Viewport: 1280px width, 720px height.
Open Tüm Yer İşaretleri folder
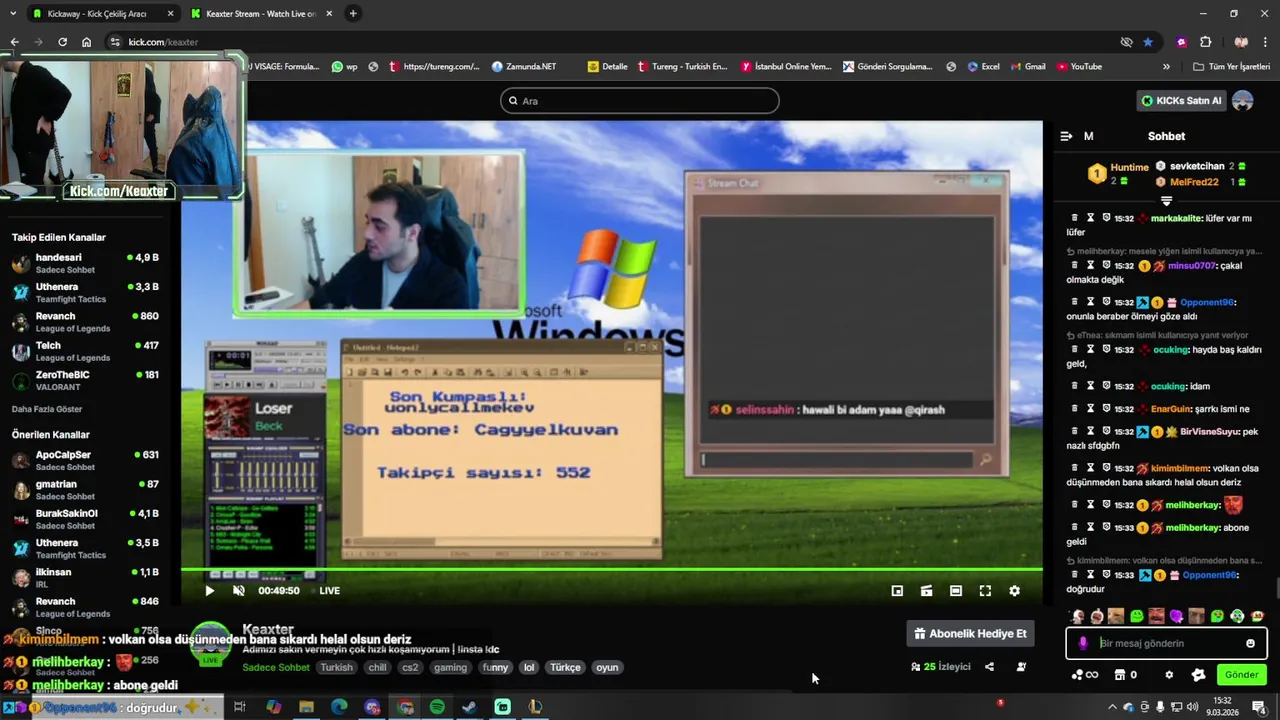1231,67
